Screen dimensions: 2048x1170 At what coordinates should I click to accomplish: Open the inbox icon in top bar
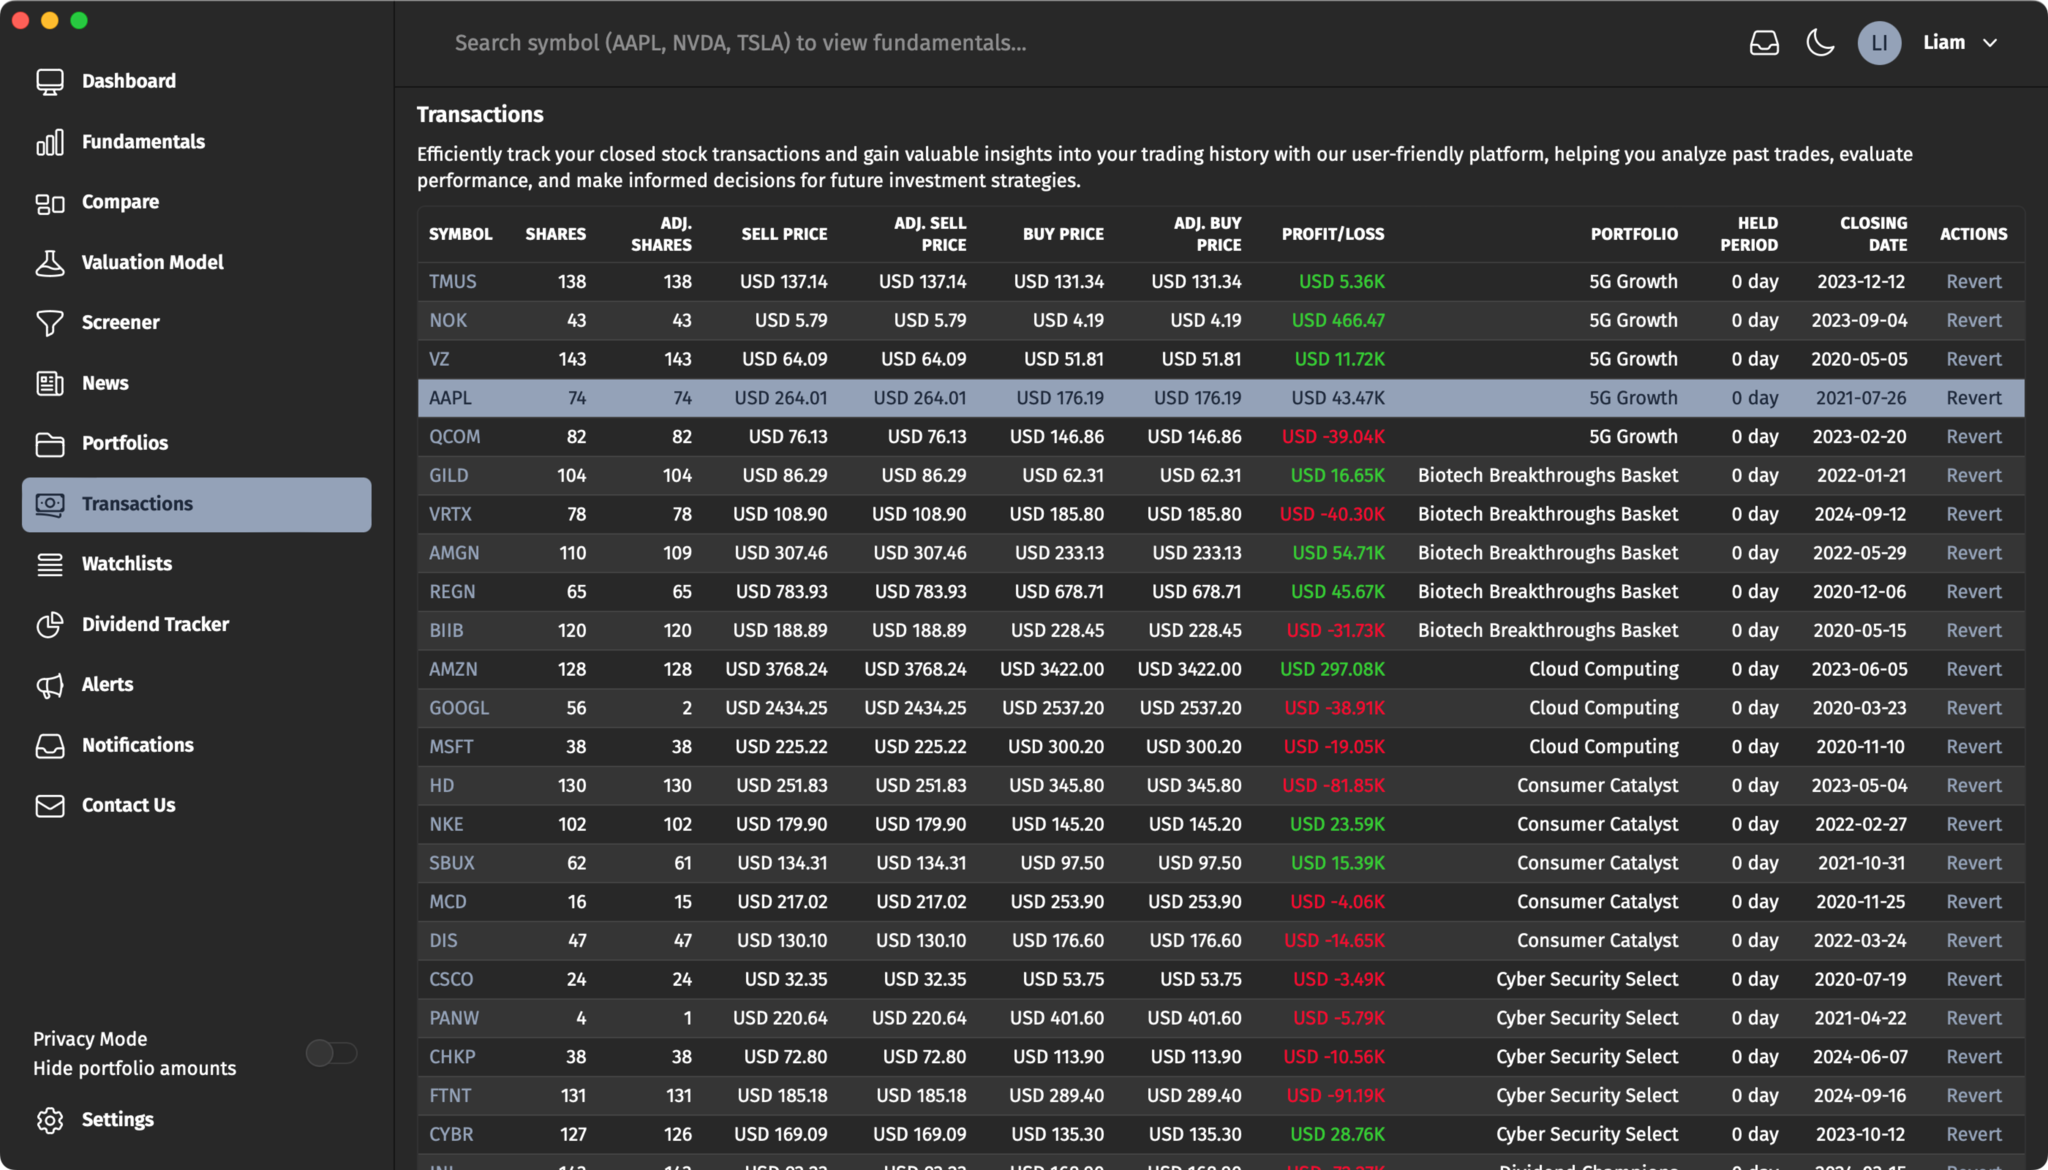(x=1764, y=43)
